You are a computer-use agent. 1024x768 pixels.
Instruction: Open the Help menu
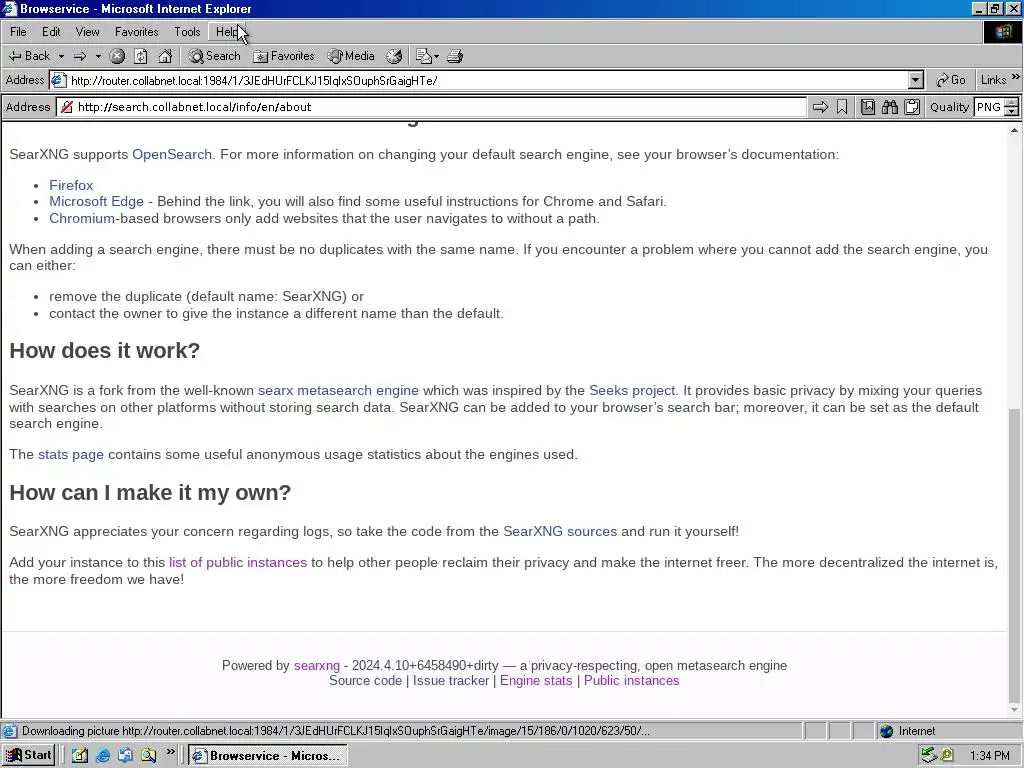coord(227,32)
